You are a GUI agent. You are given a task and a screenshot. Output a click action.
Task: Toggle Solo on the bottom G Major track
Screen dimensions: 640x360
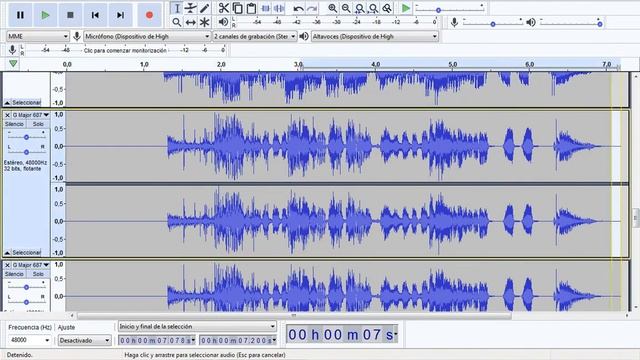(x=38, y=274)
